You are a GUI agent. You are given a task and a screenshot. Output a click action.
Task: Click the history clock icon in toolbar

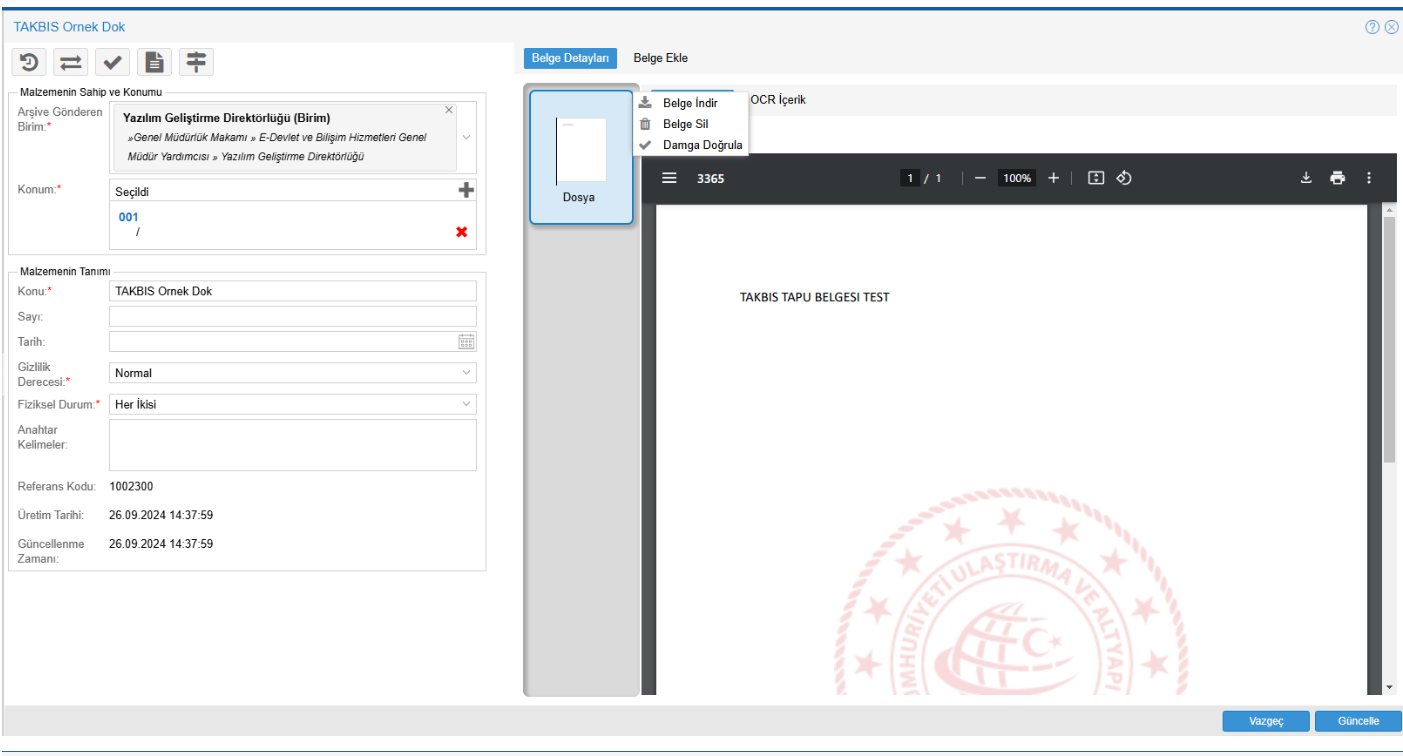29,63
